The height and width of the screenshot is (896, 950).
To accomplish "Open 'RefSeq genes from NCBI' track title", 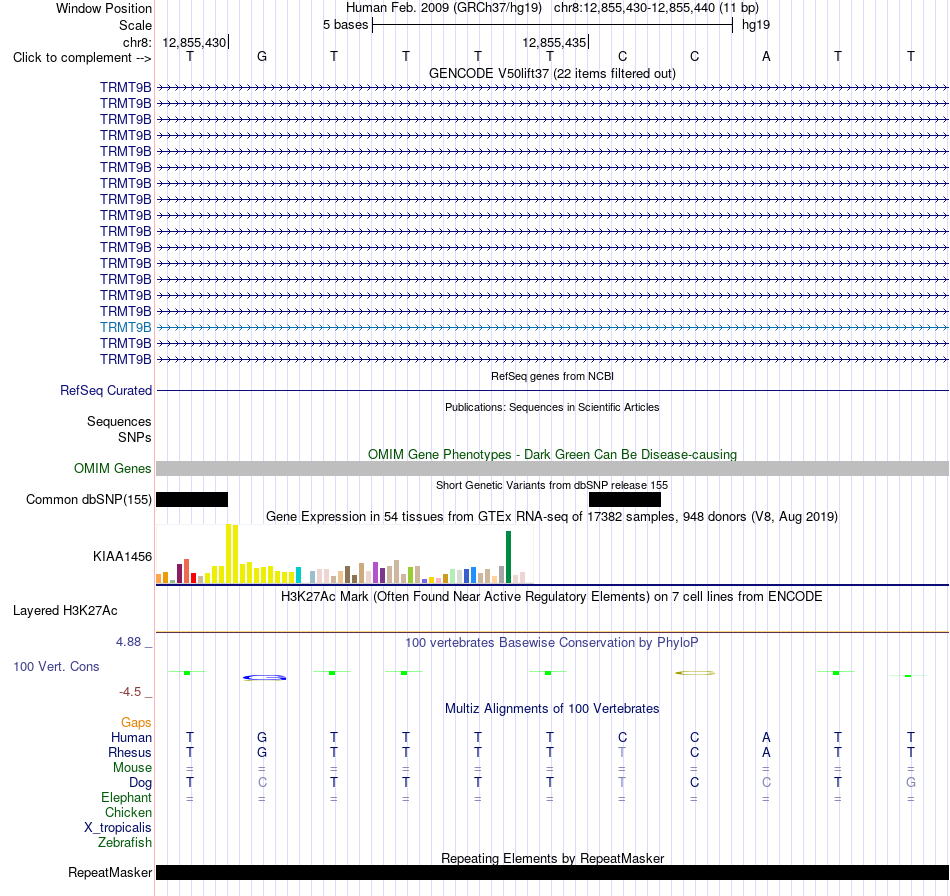I will (552, 376).
